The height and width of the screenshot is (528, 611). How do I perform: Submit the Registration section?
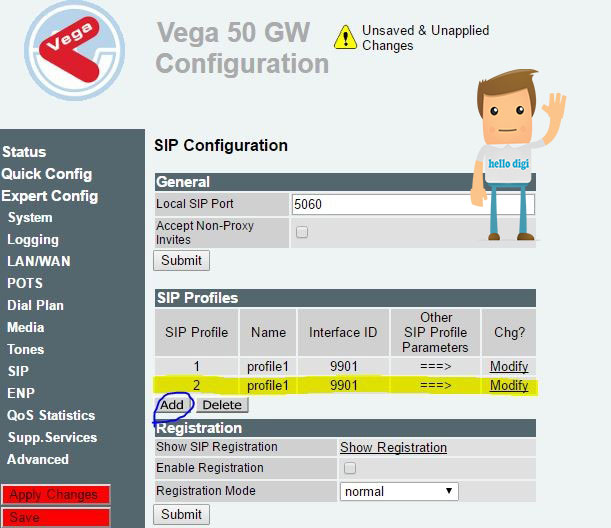point(182,514)
